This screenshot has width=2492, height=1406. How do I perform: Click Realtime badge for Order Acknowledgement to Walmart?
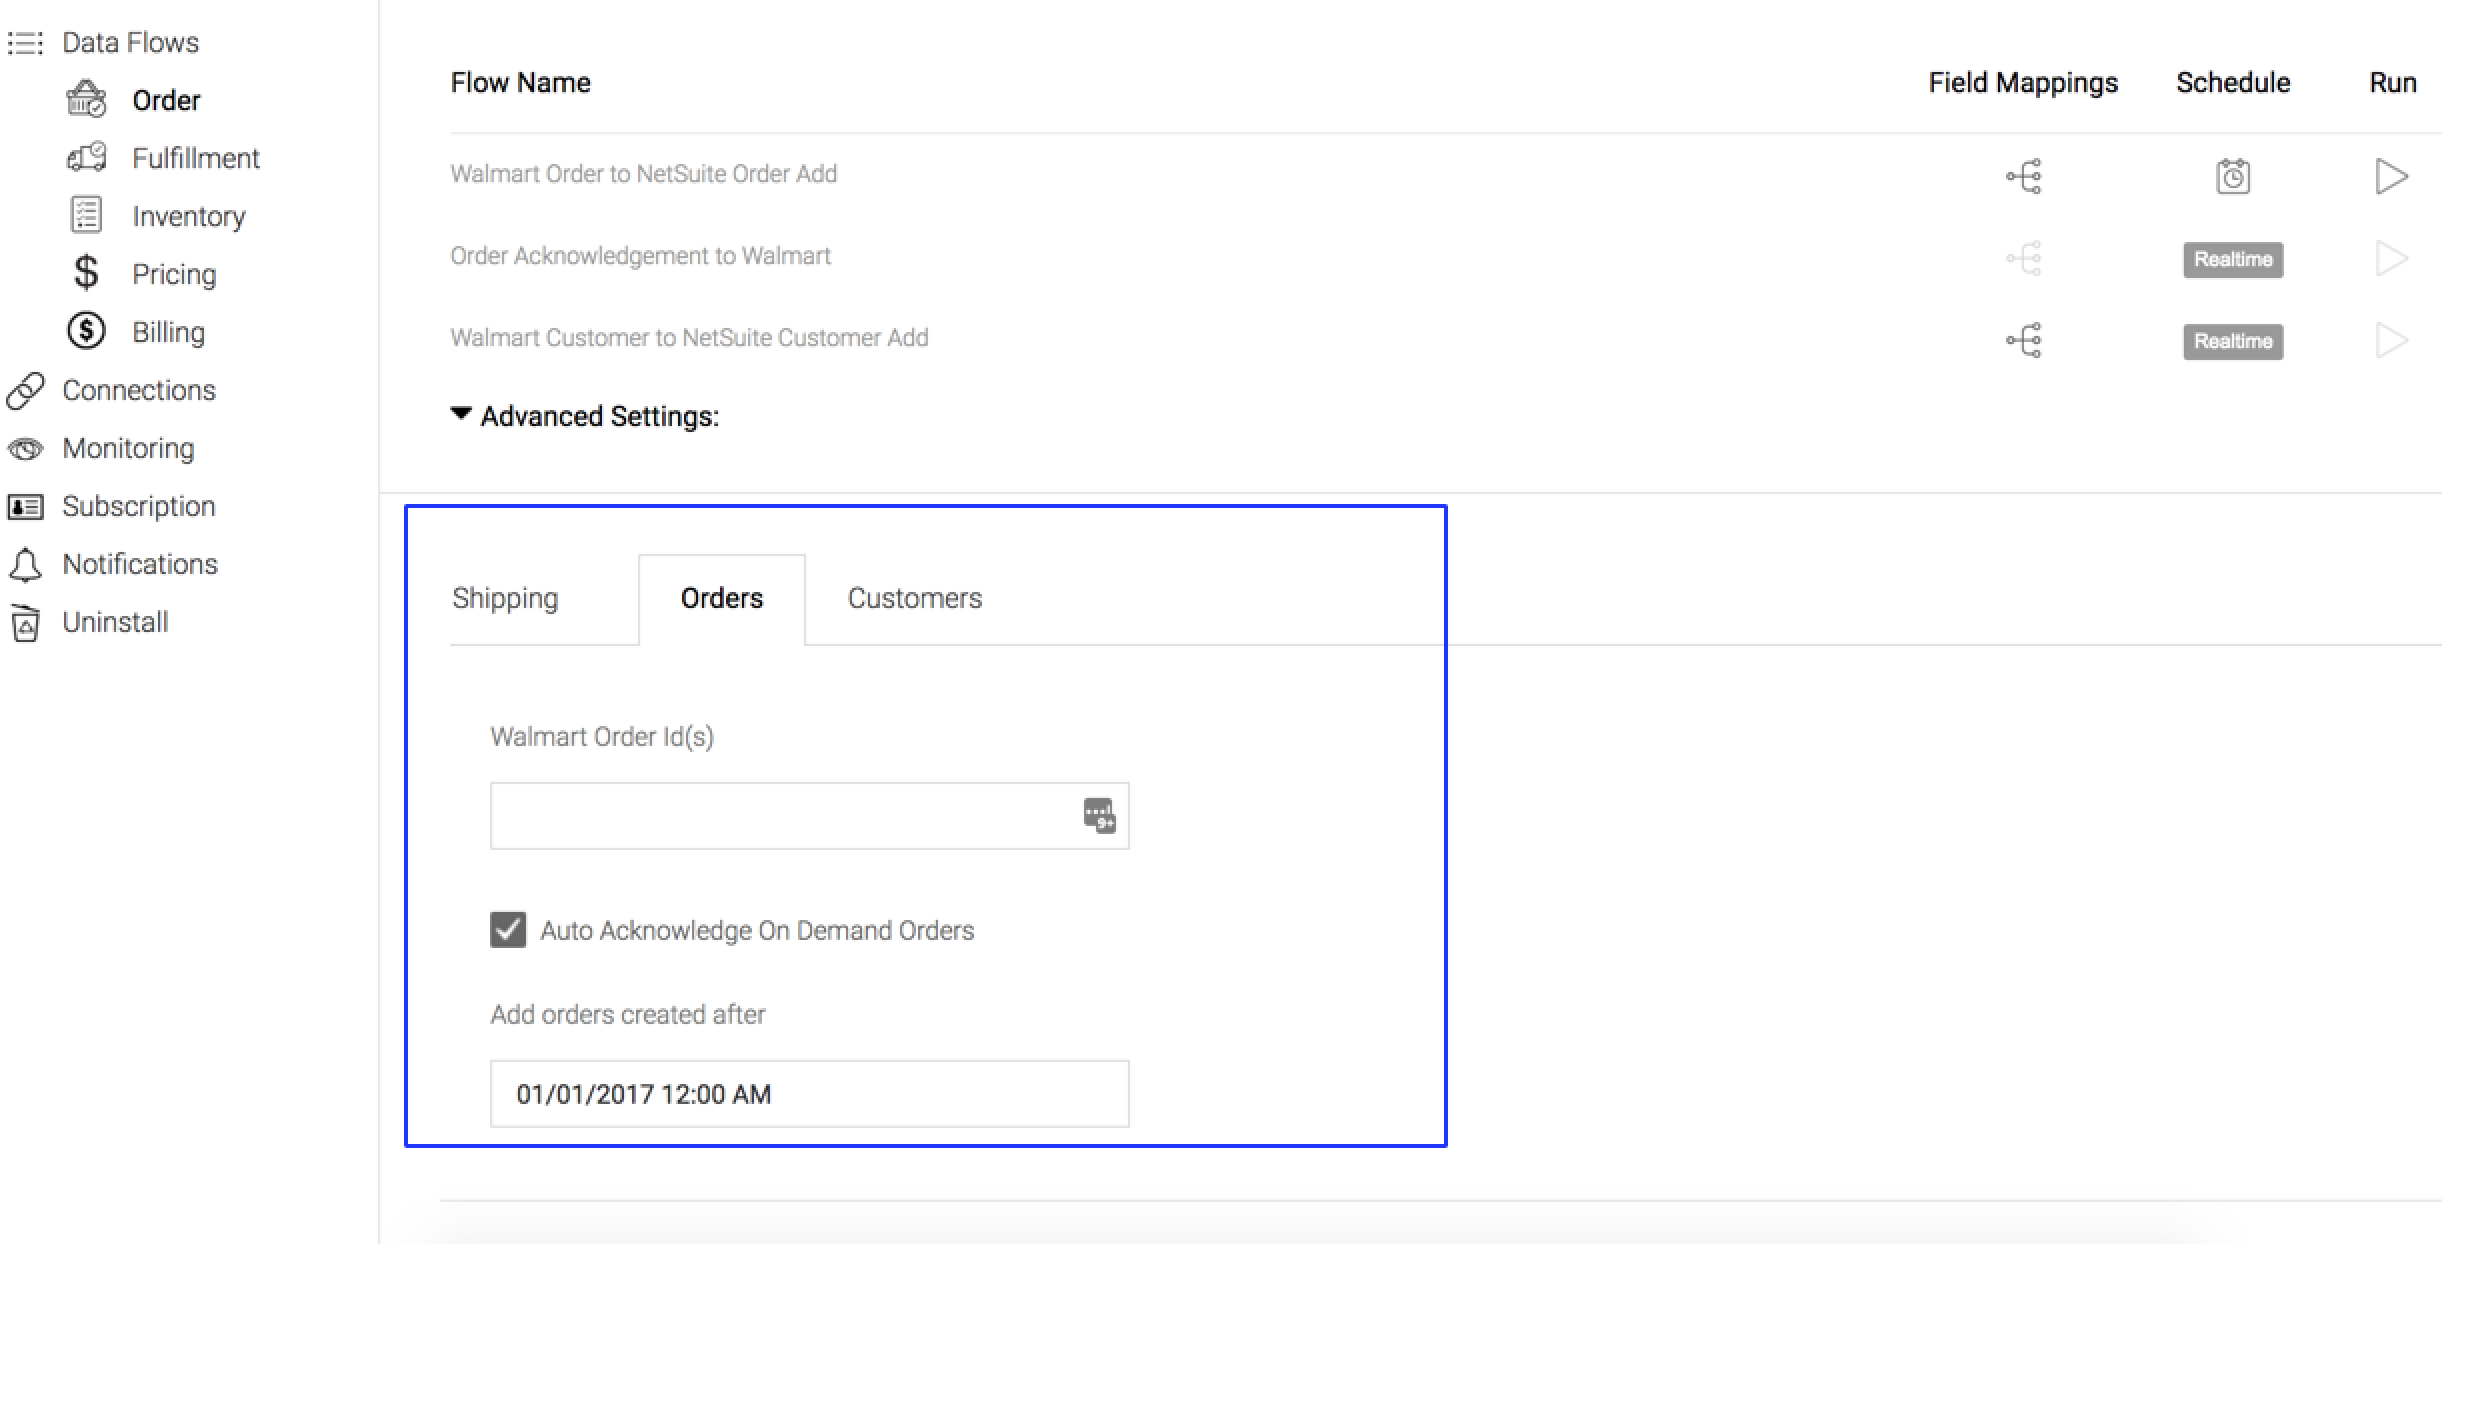(x=2233, y=259)
